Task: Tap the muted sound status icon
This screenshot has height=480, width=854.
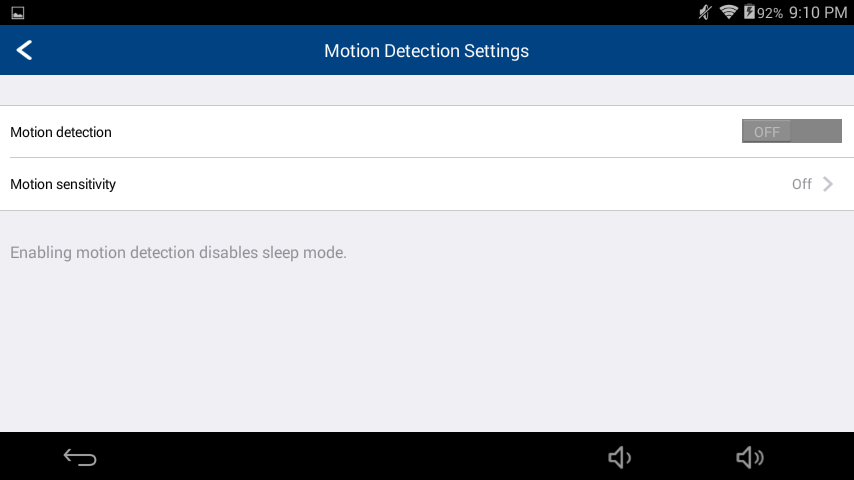Action: tap(705, 12)
